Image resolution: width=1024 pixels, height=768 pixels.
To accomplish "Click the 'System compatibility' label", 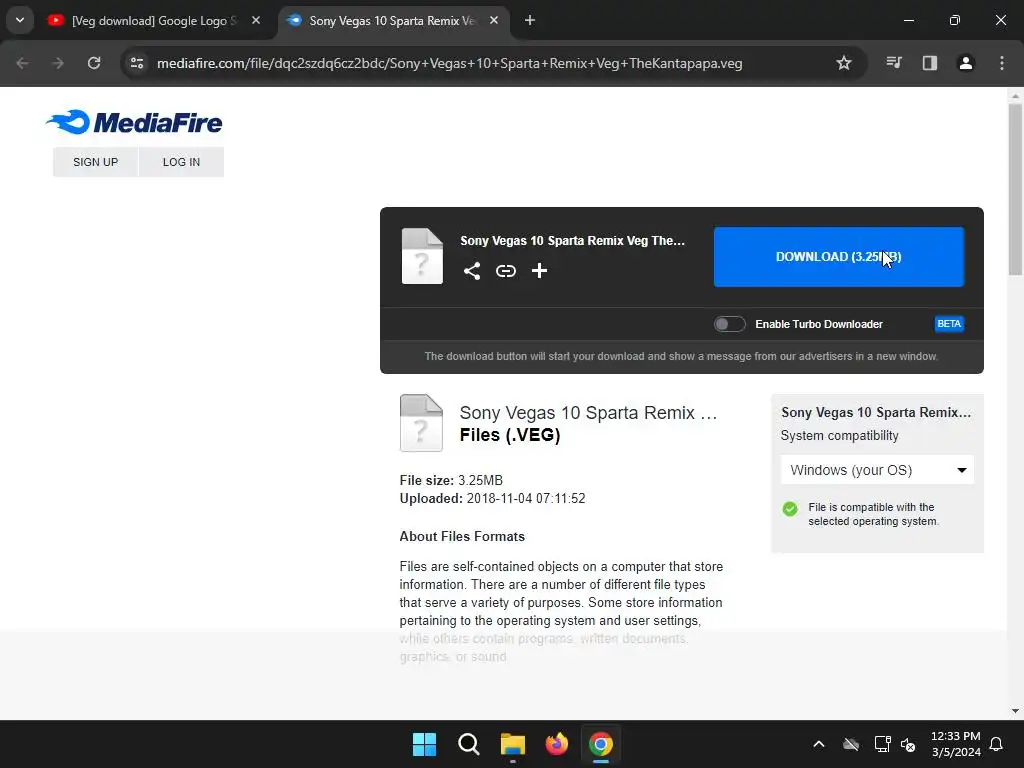I will (840, 436).
